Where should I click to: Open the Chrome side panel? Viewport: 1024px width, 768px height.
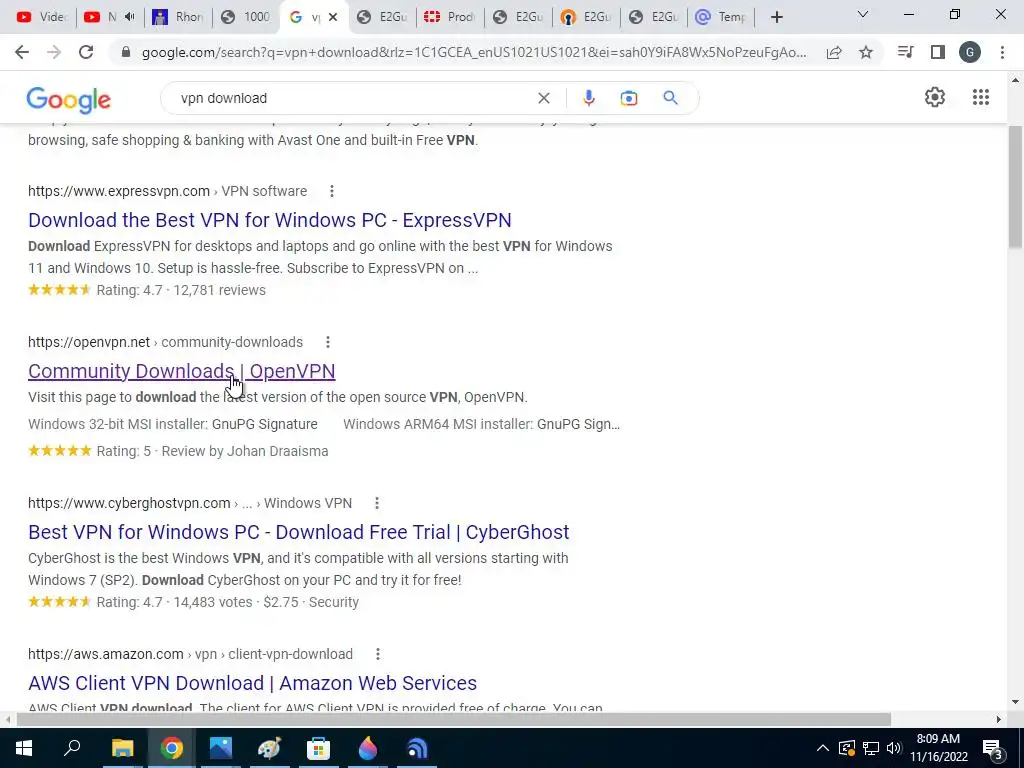click(x=938, y=52)
